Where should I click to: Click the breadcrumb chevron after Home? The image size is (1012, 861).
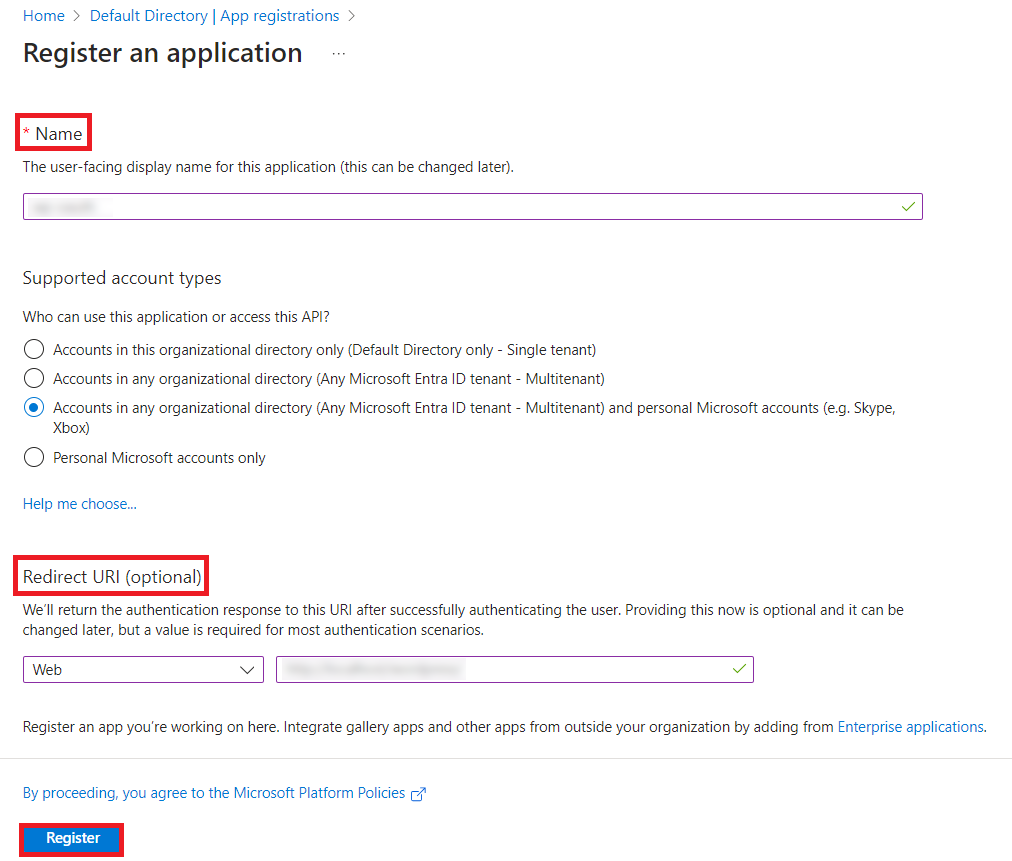[75, 15]
